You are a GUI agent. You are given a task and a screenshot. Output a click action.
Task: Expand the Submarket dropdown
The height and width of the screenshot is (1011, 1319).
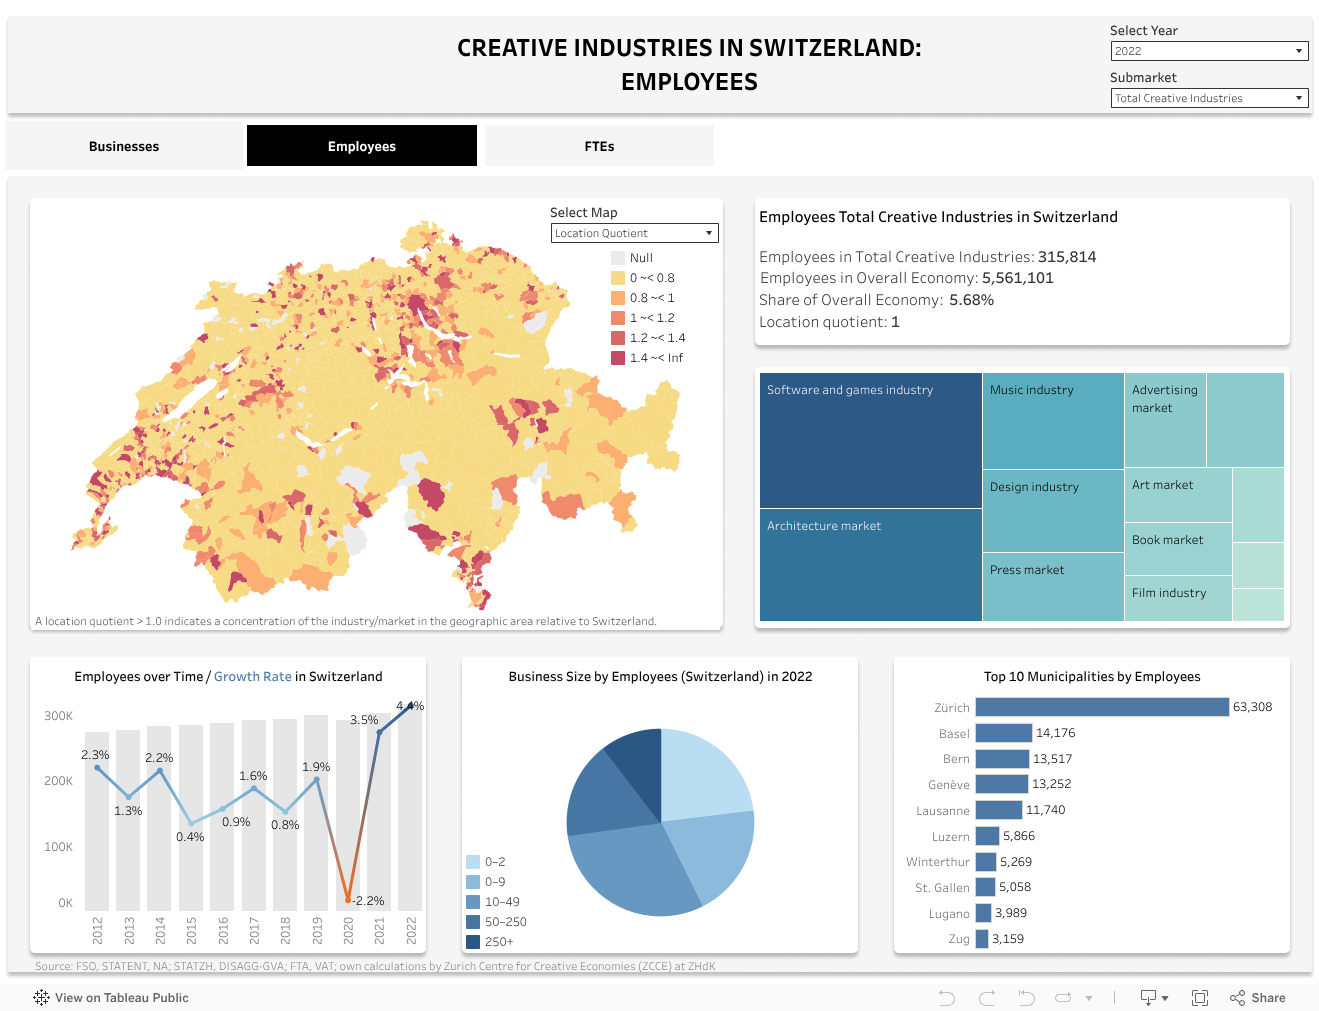pos(1209,98)
